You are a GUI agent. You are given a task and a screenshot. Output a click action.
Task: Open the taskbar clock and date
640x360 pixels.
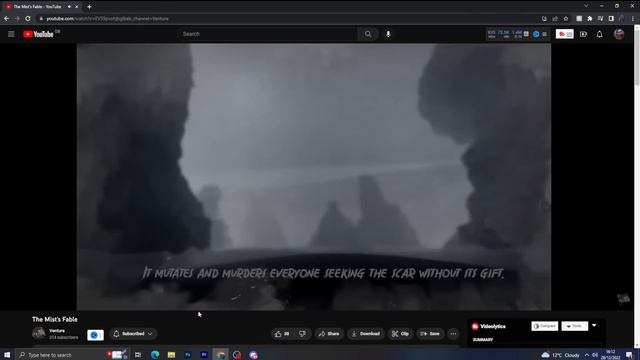point(611,355)
